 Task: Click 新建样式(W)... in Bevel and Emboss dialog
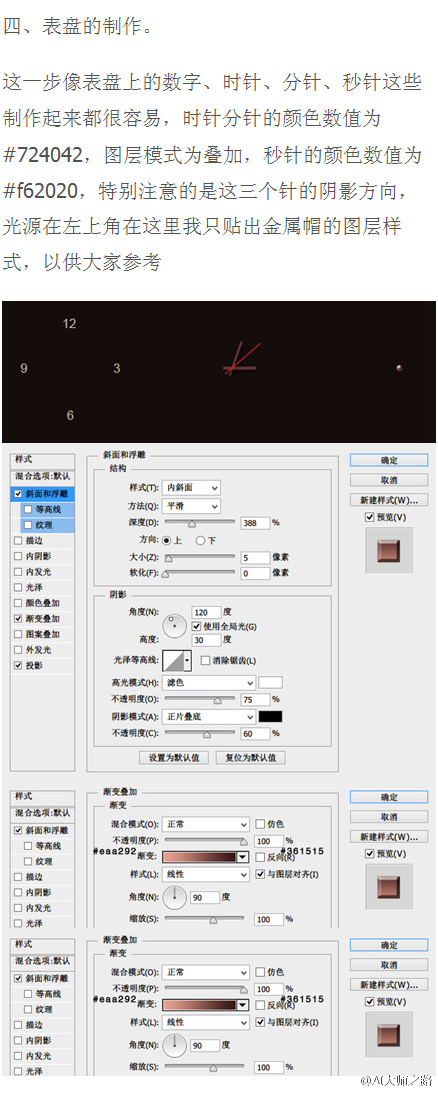click(x=388, y=500)
